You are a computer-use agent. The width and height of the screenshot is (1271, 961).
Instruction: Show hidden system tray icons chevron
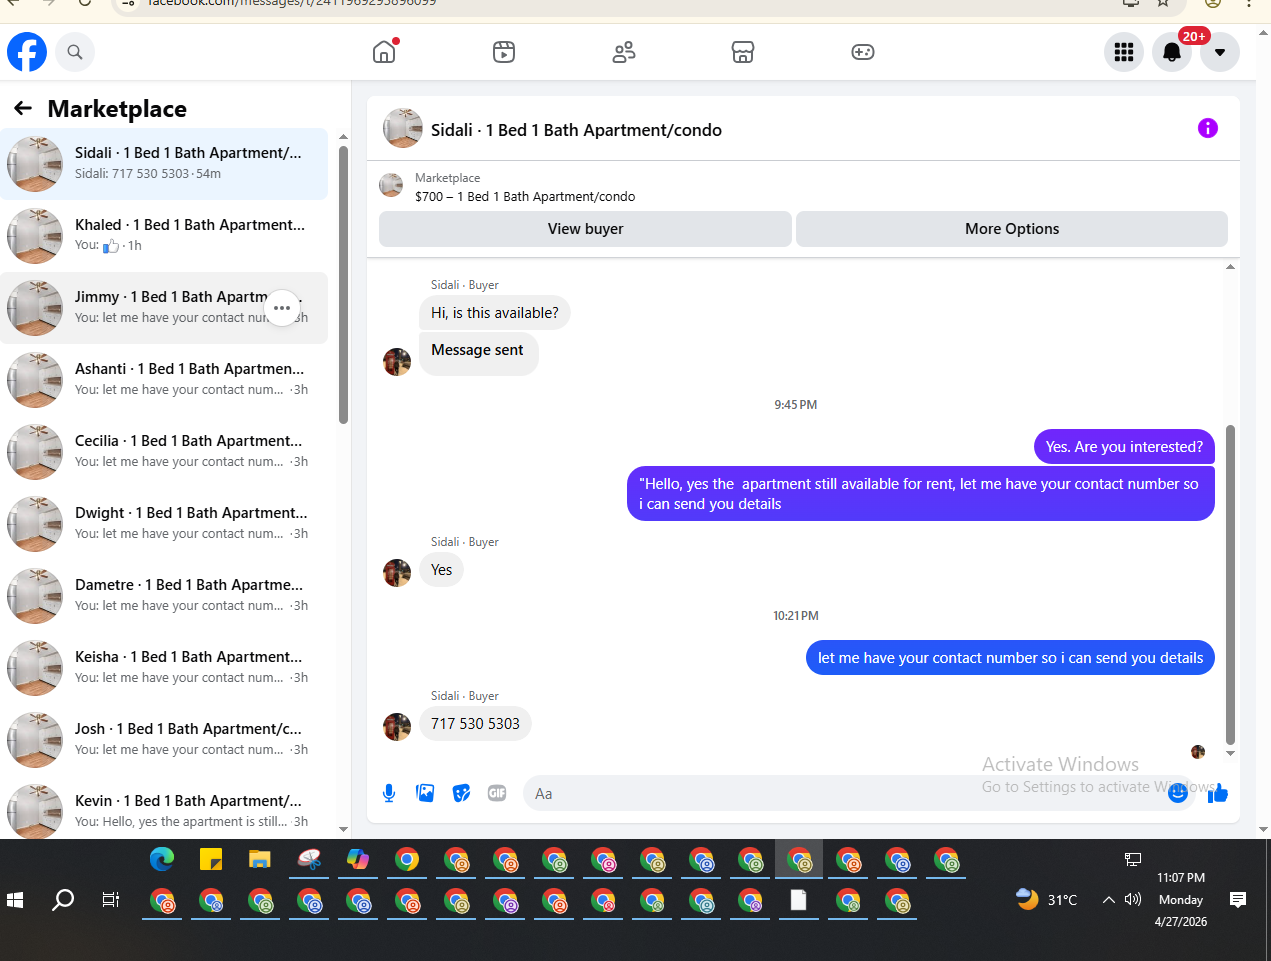pyautogui.click(x=1108, y=900)
